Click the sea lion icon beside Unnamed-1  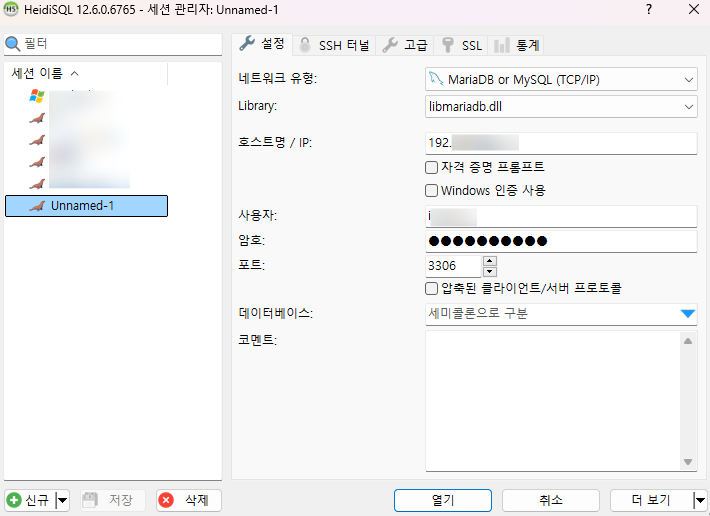[x=37, y=206]
